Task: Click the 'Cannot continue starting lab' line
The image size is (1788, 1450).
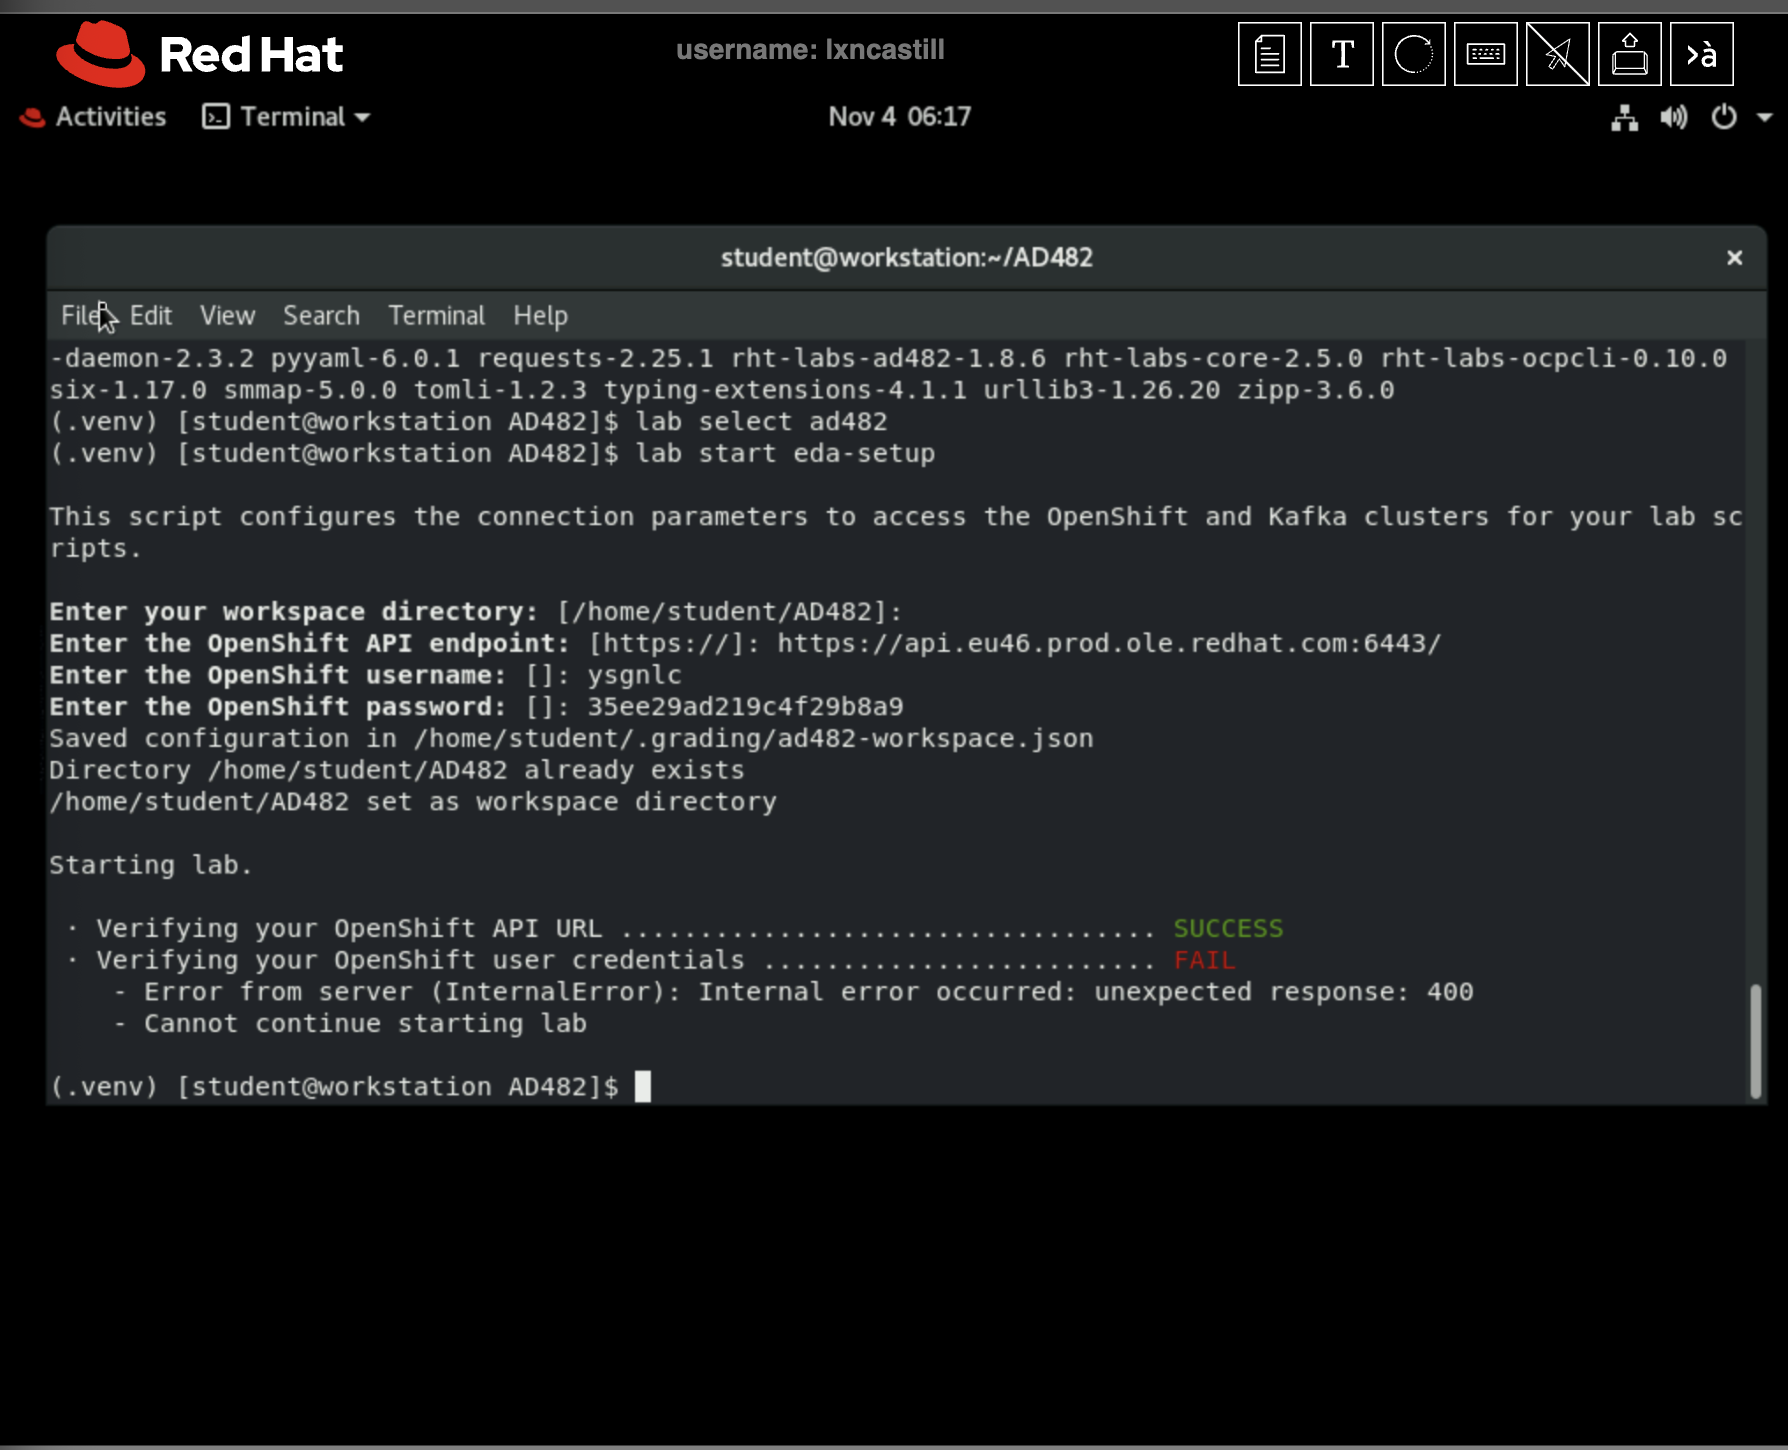Action: click(350, 1024)
